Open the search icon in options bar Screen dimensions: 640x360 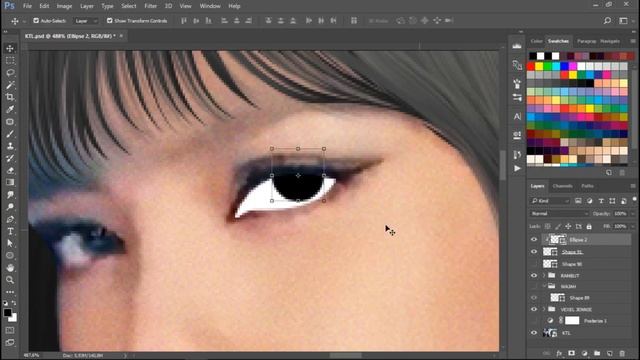(x=607, y=20)
